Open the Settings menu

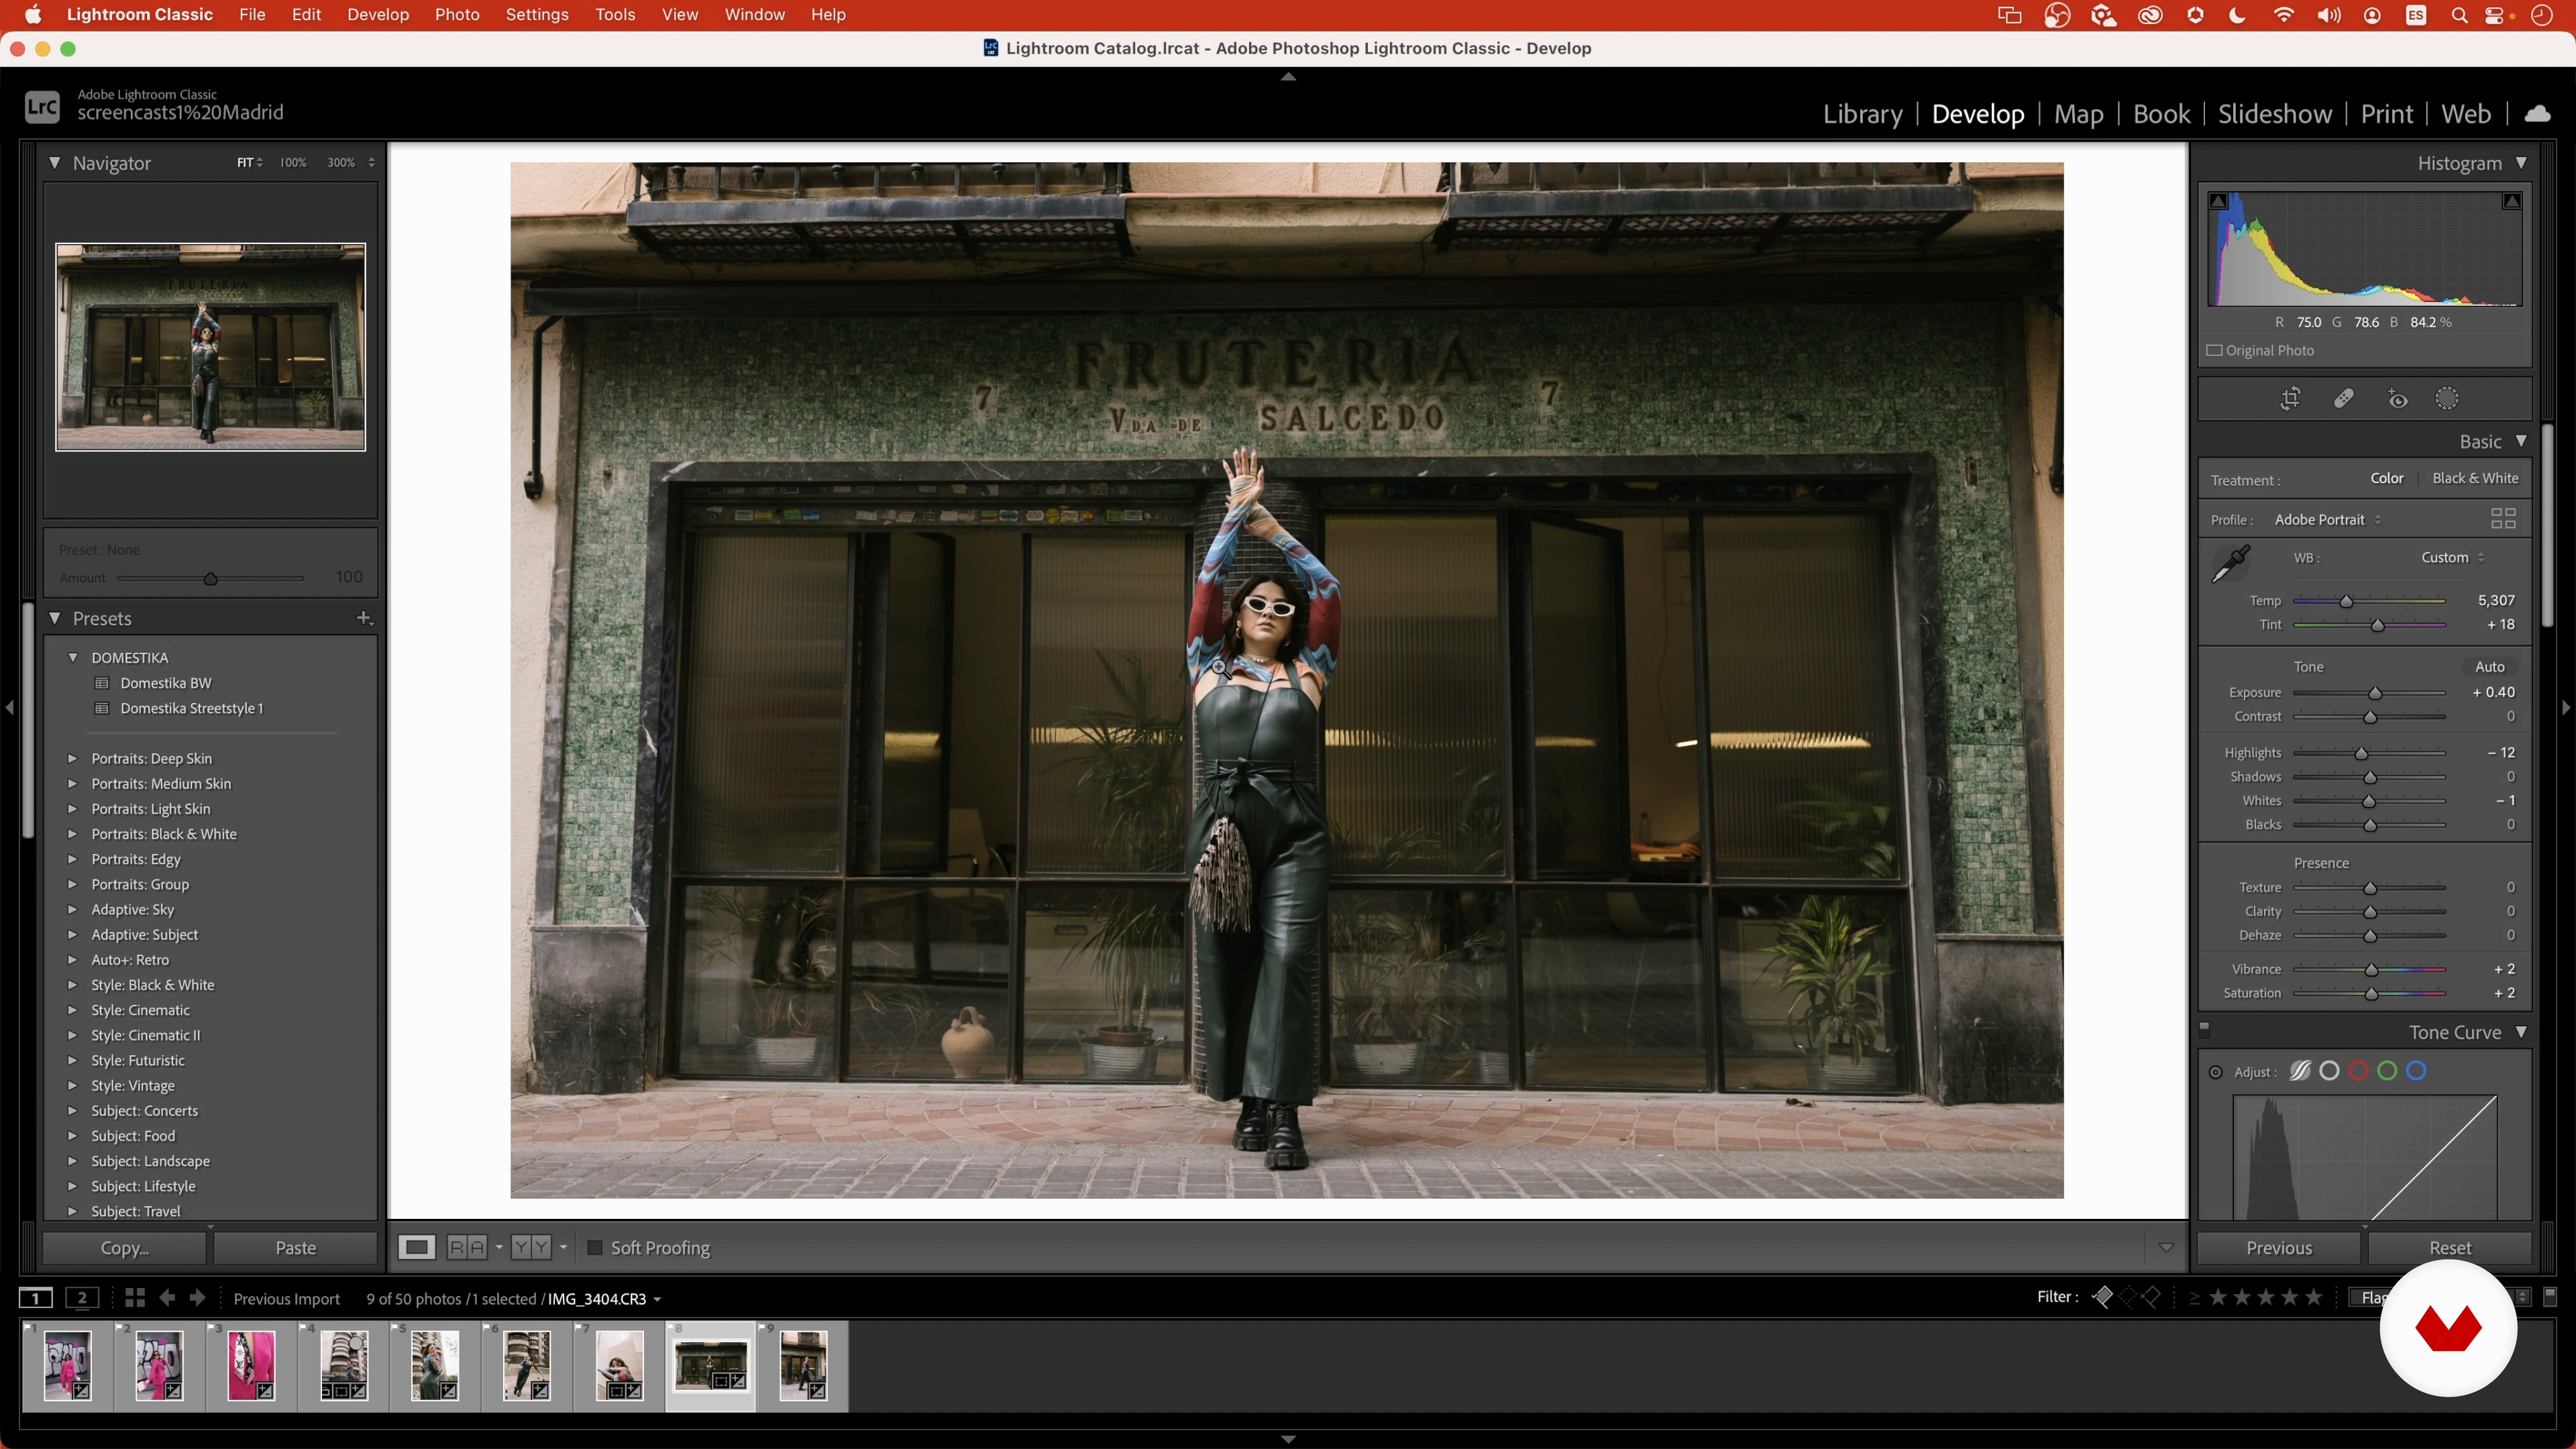(537, 15)
